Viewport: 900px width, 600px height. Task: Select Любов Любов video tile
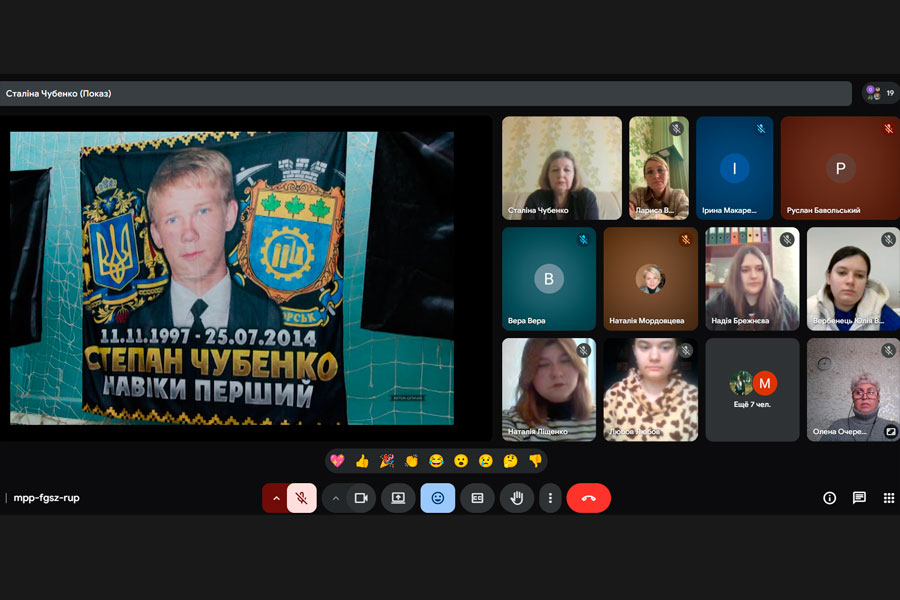coord(650,390)
